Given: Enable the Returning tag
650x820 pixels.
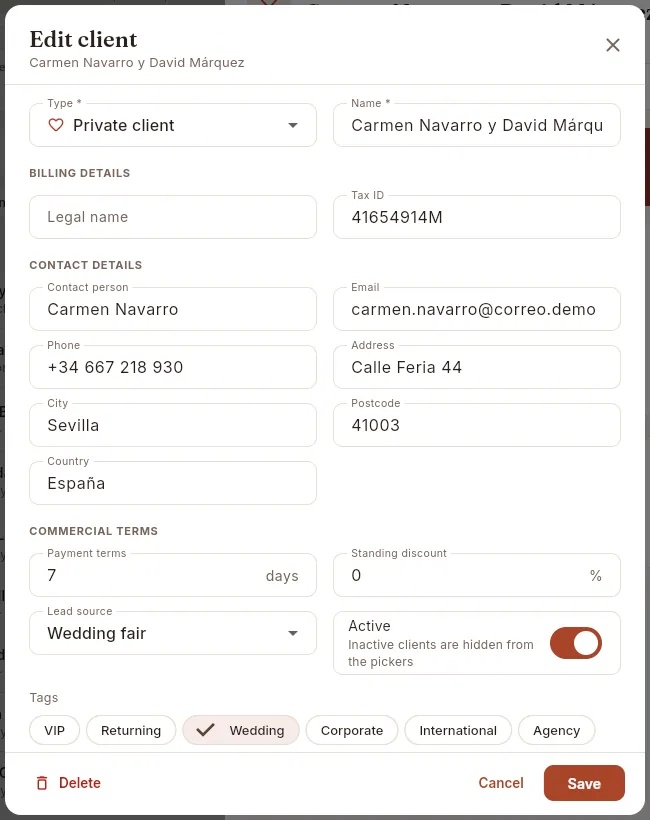Looking at the screenshot, I should point(131,730).
